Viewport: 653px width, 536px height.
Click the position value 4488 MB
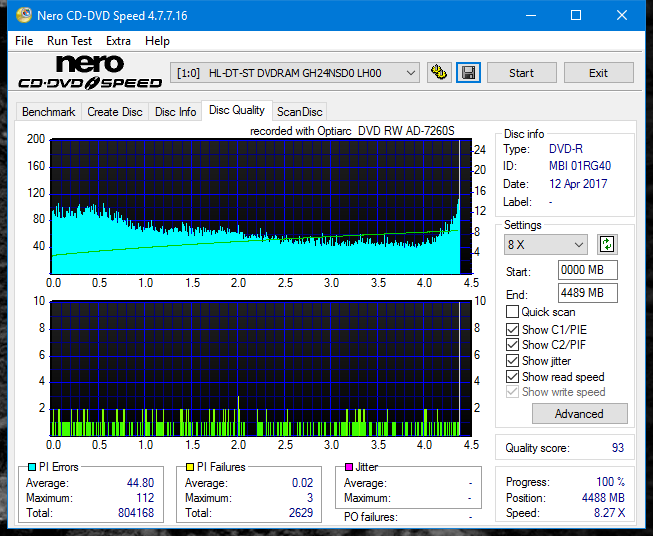tap(603, 498)
